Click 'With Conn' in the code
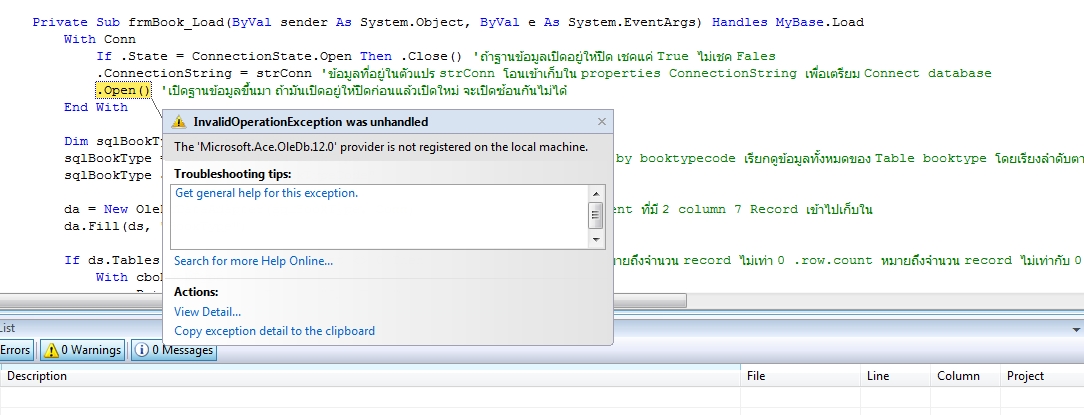This screenshot has width=1084, height=415. [100, 39]
